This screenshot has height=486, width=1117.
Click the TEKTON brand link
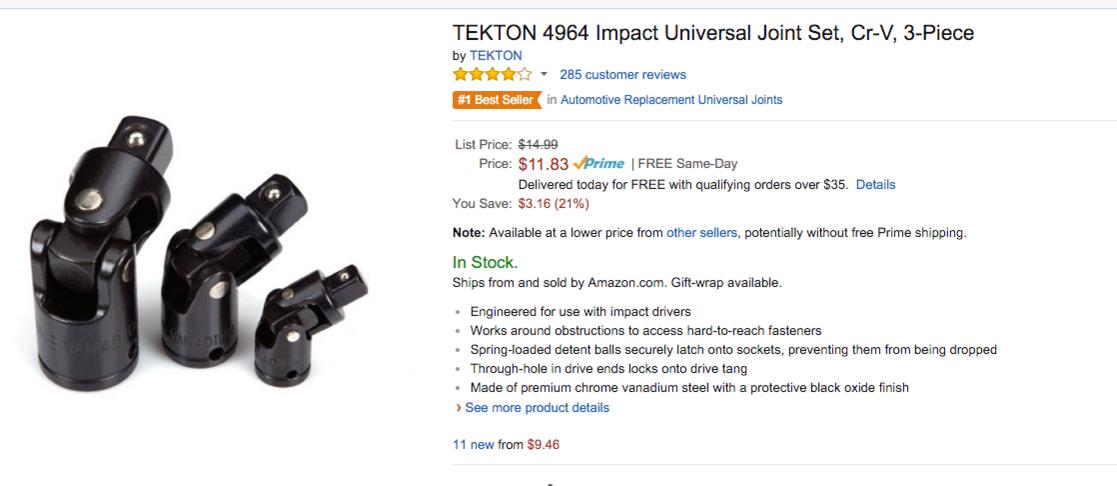[496, 56]
